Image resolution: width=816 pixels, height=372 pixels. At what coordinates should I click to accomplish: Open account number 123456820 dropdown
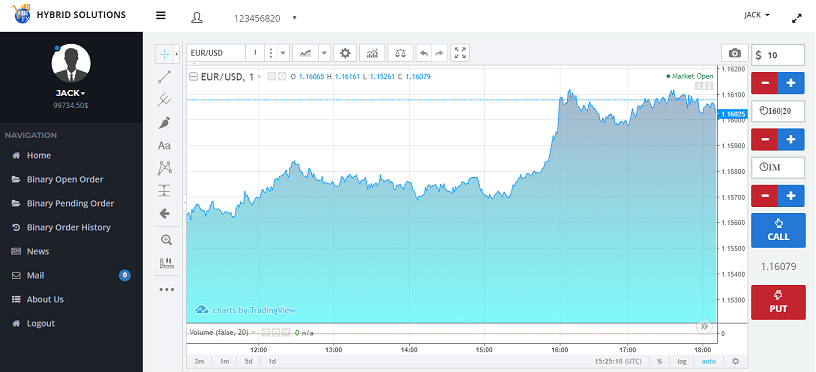[x=264, y=18]
